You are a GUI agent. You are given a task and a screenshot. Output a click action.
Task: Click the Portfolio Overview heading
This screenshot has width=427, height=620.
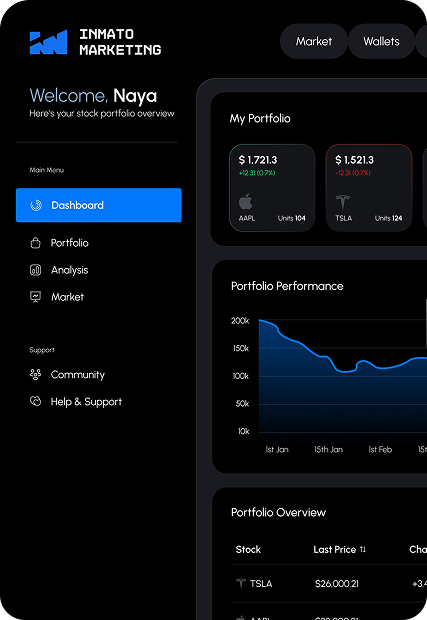pos(278,512)
